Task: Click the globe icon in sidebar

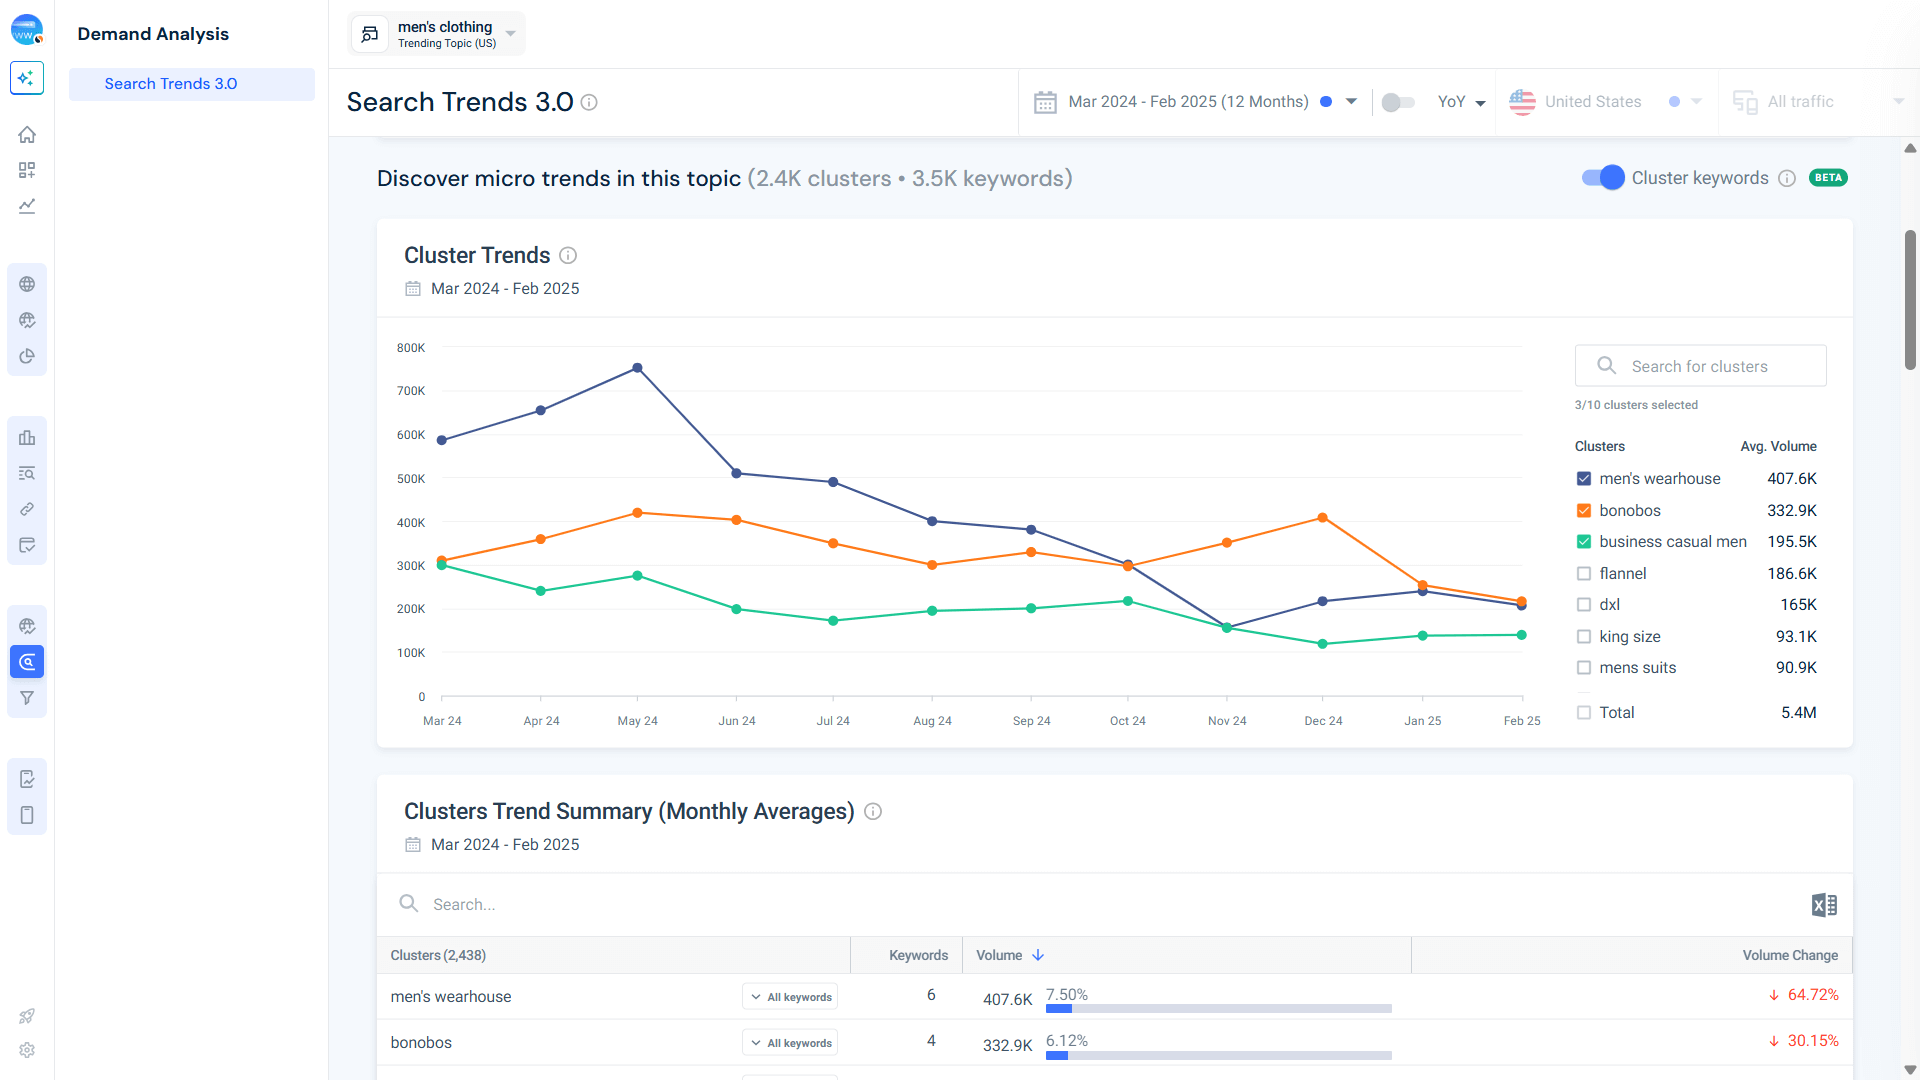Action: 27,284
